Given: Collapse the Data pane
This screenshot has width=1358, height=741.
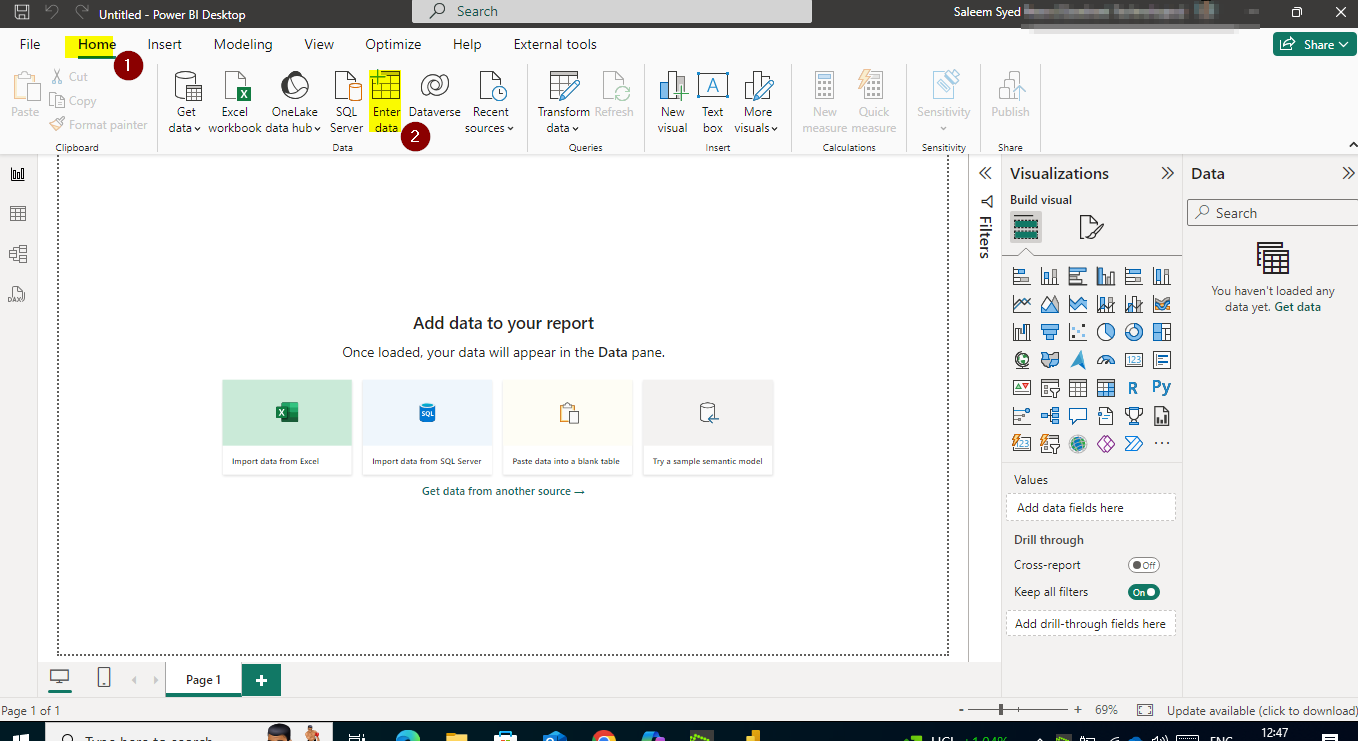Looking at the screenshot, I should (1348, 173).
